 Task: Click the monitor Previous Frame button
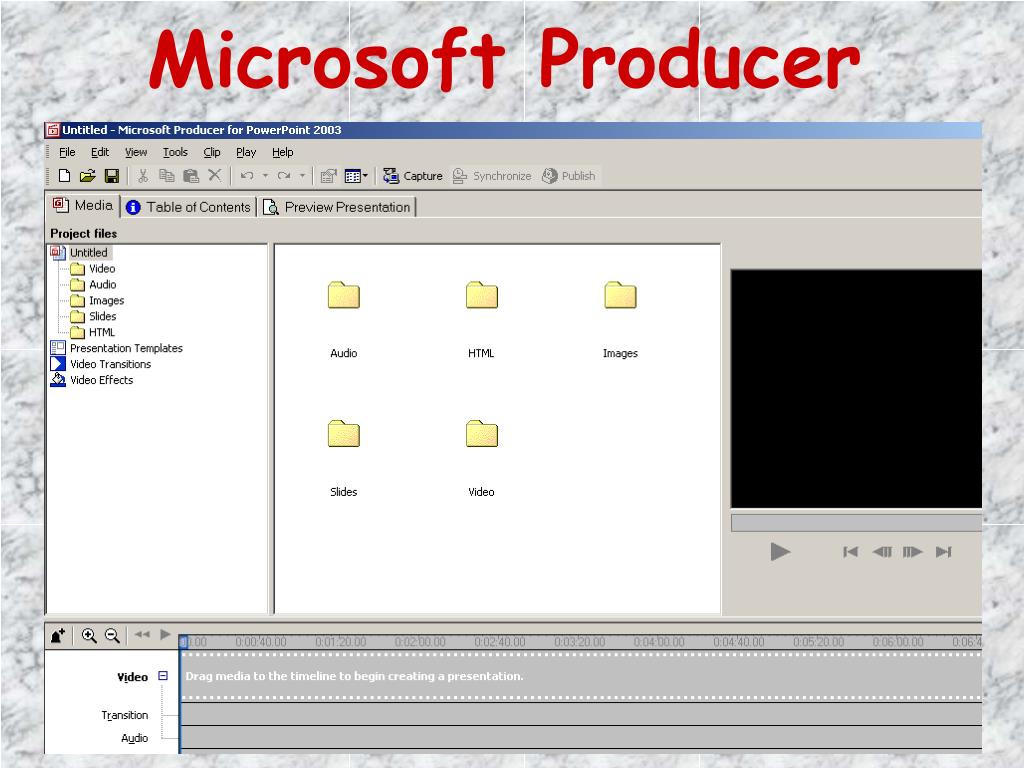[882, 552]
